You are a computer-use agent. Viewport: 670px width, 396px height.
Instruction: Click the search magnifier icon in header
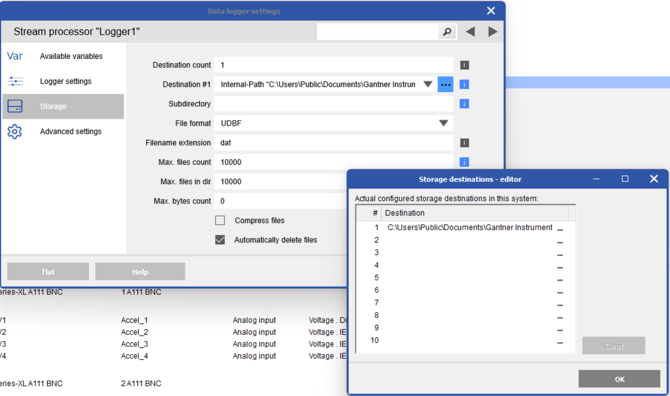447,32
